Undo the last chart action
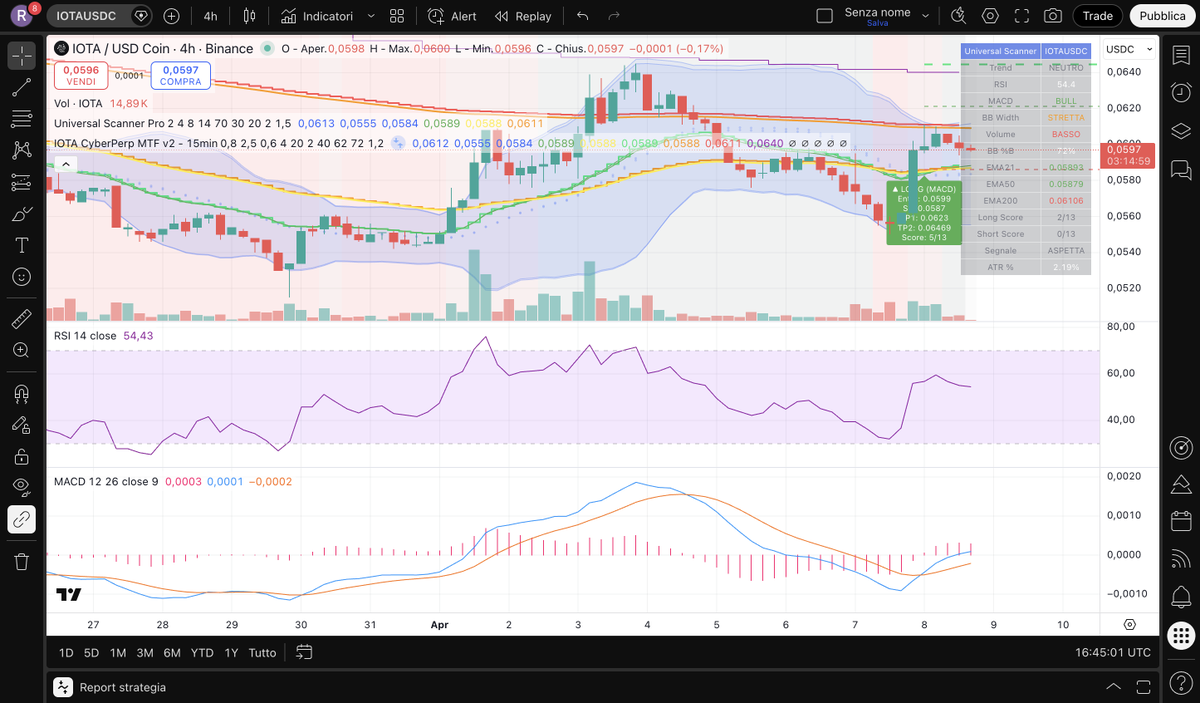Screen dimensions: 1200x703 pyautogui.click(x=583, y=16)
